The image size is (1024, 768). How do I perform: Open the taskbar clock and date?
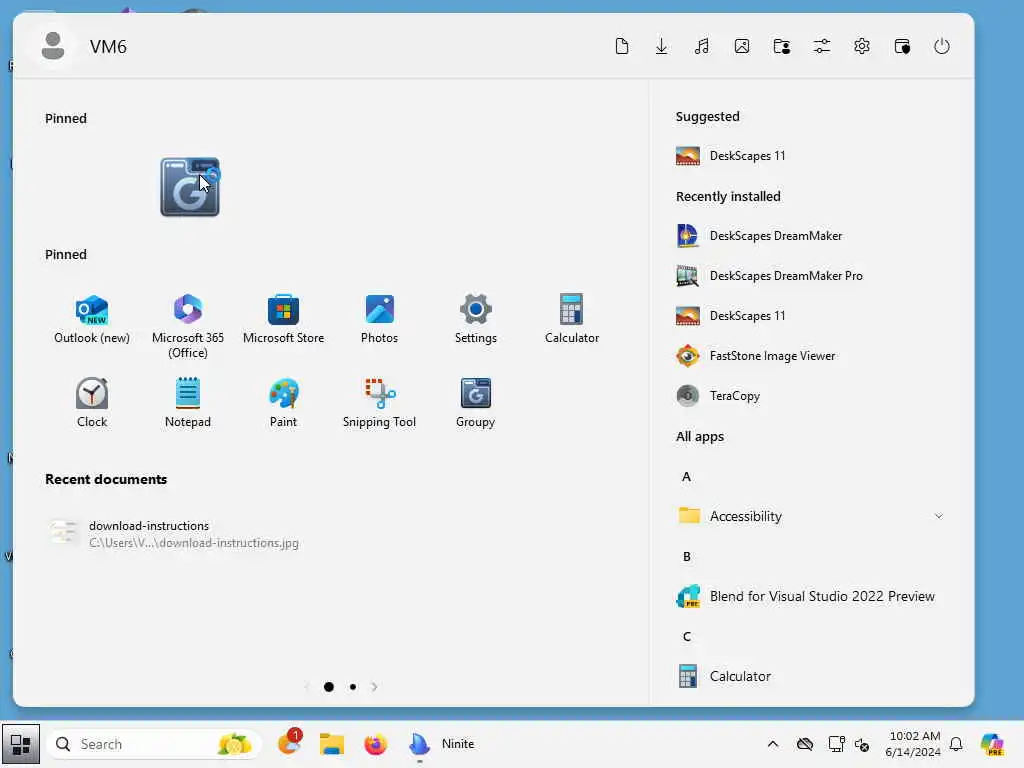914,744
